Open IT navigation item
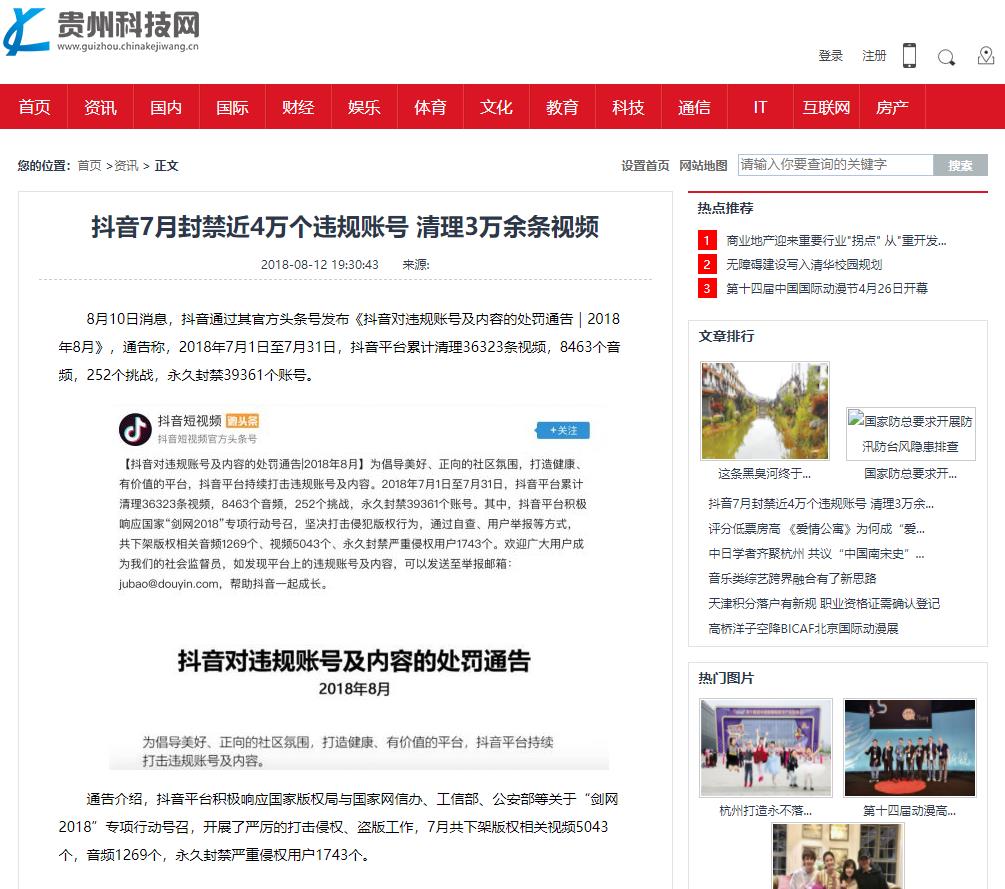The width and height of the screenshot is (1005, 889). [760, 107]
